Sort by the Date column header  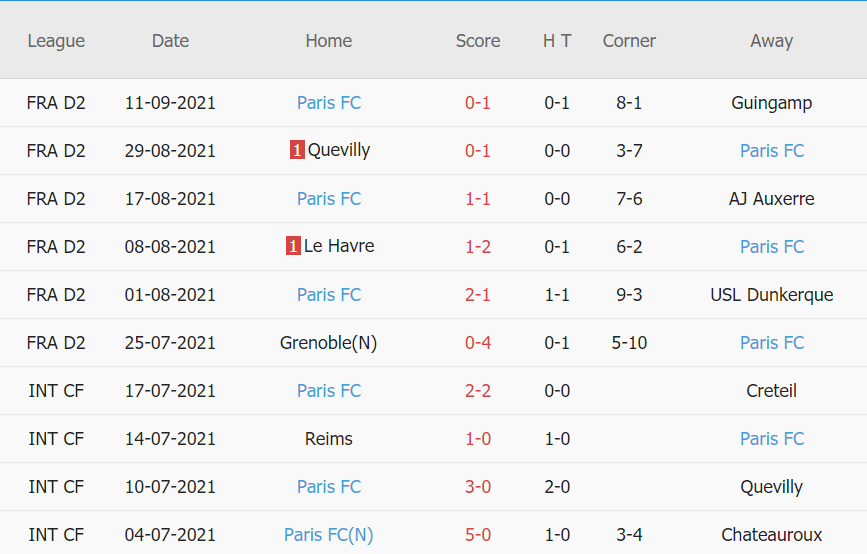pos(170,41)
